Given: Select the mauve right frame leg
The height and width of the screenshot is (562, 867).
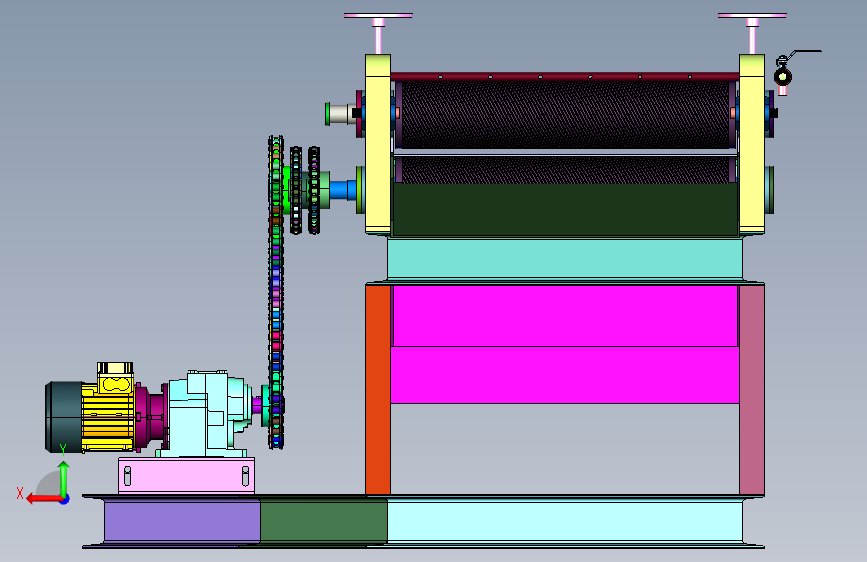Looking at the screenshot, I should pos(752,390).
